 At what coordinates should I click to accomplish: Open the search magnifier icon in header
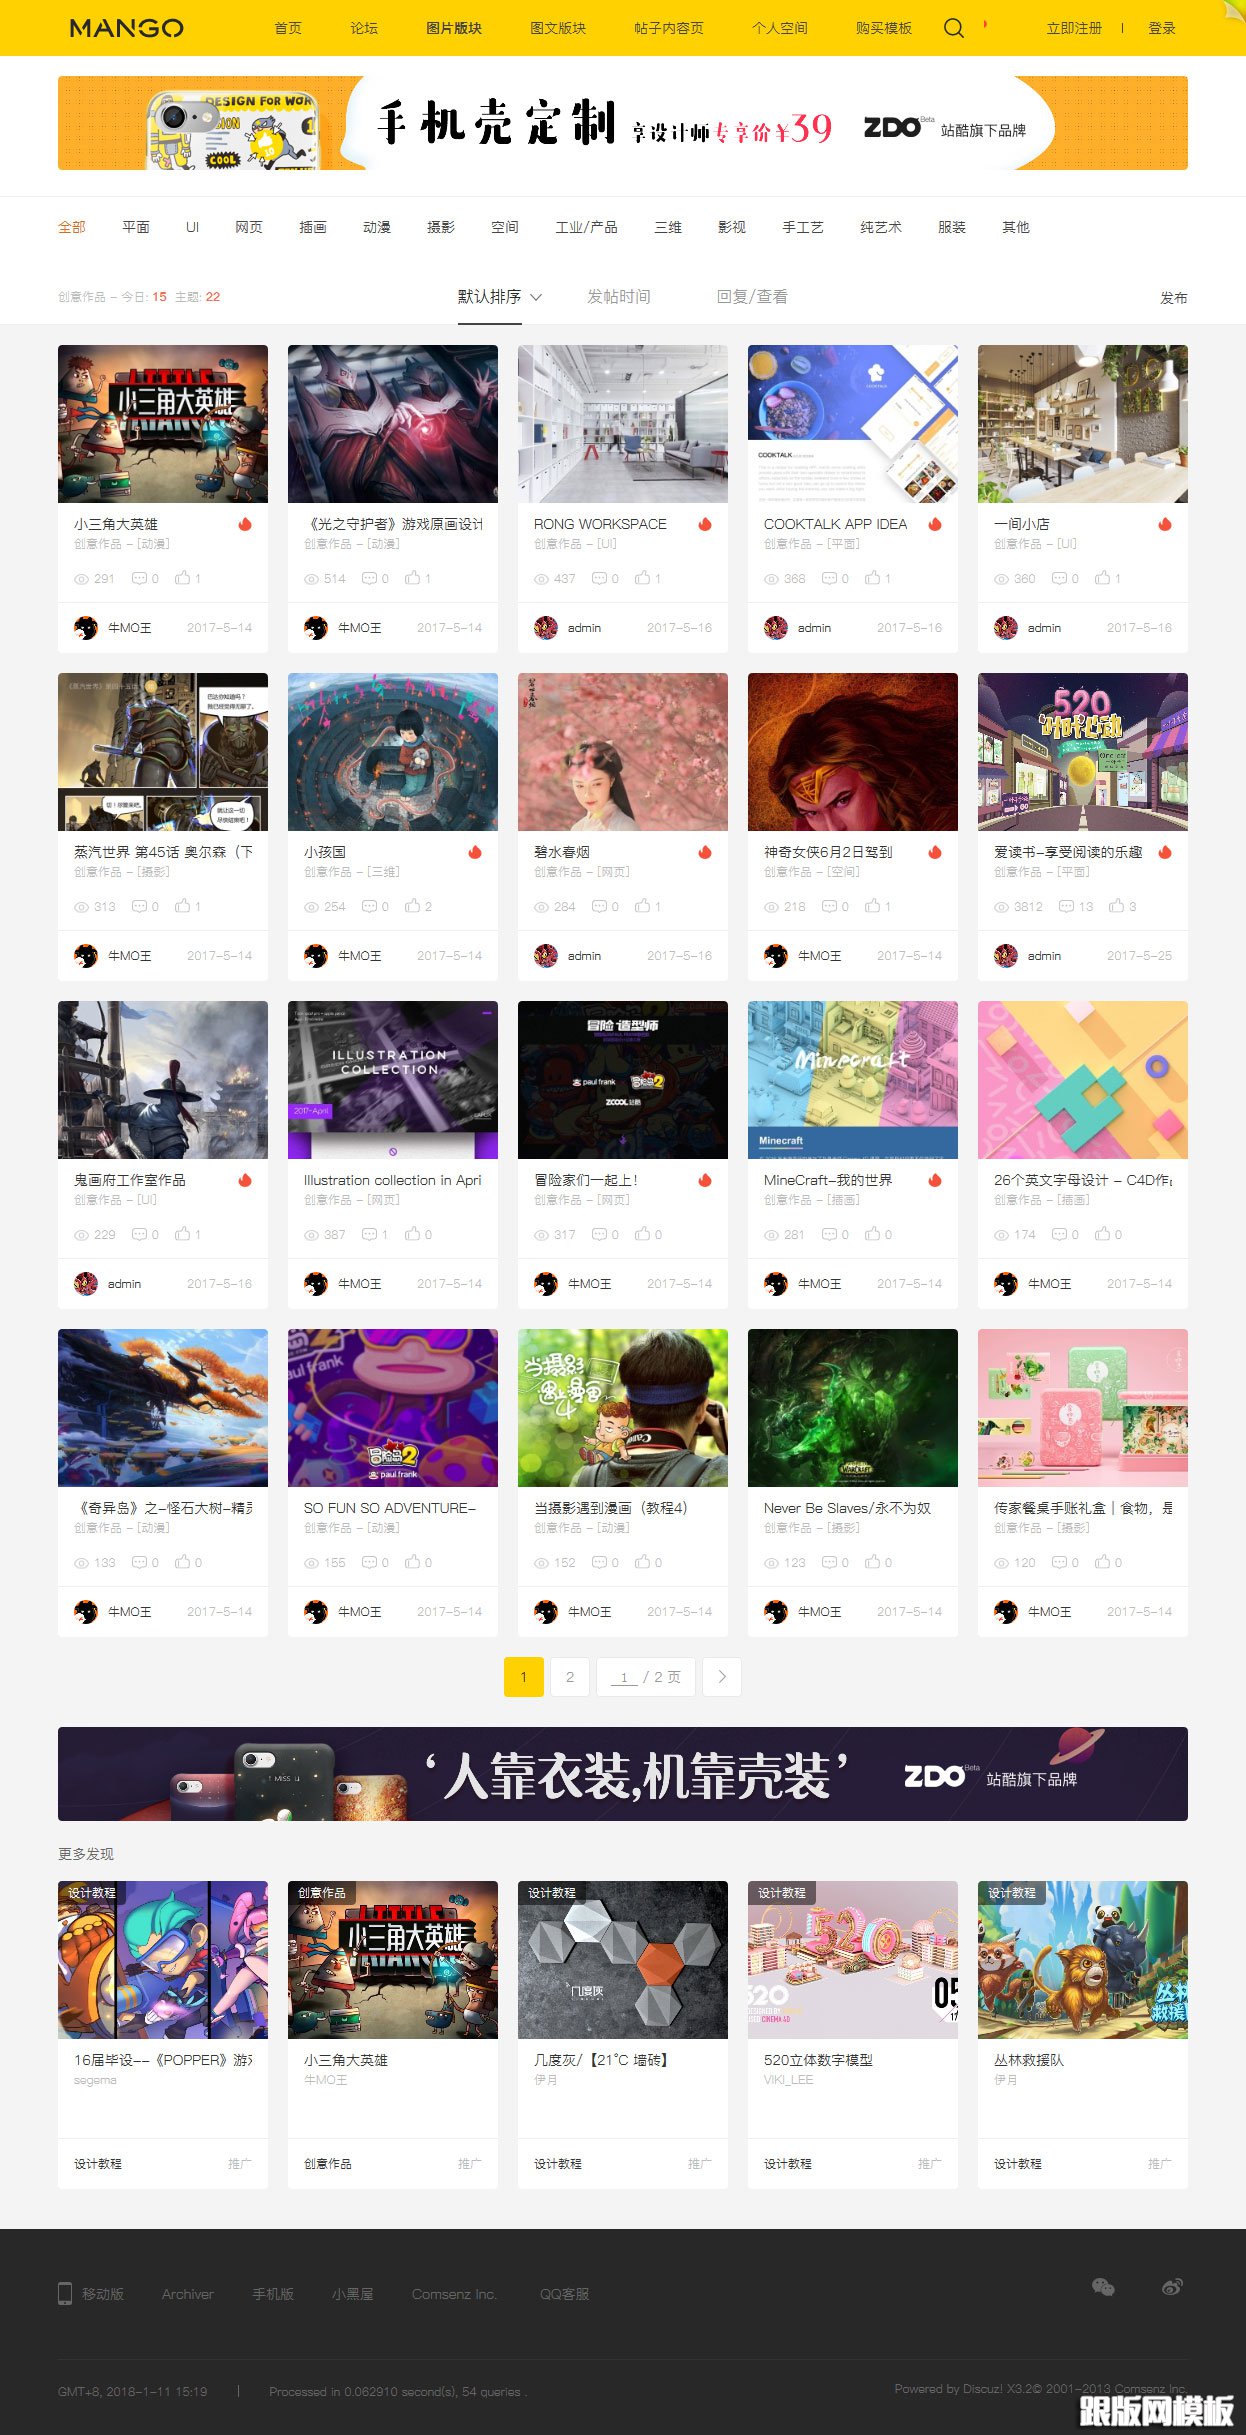click(954, 28)
